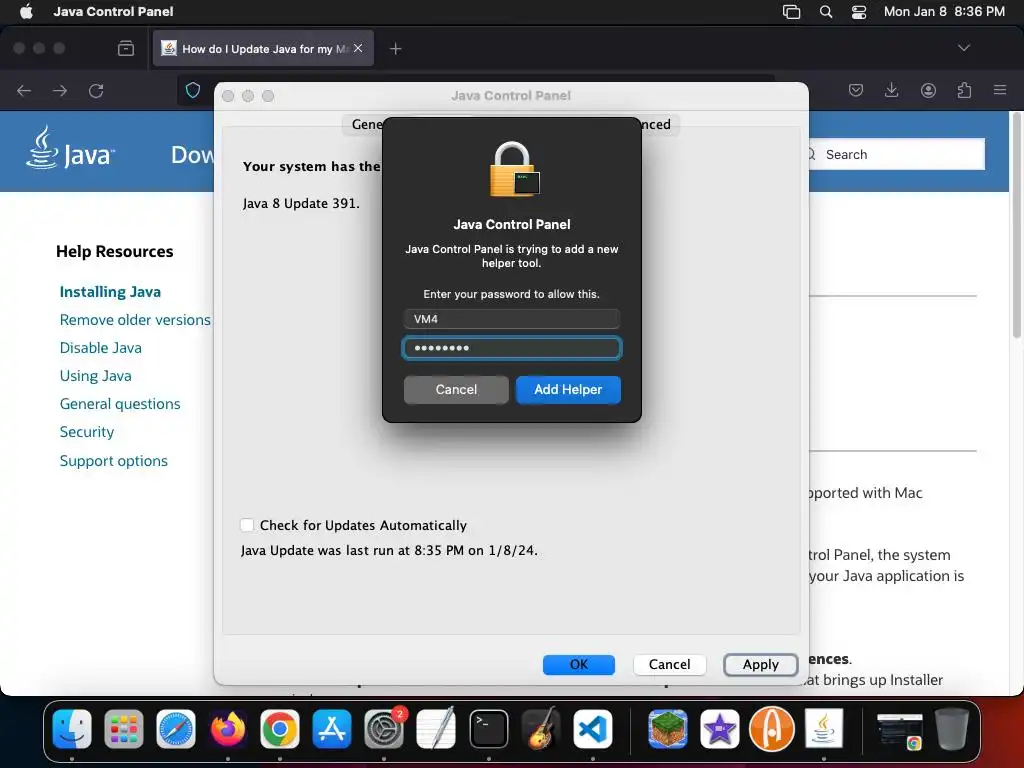Open System Settings from the Dock

tap(384, 729)
